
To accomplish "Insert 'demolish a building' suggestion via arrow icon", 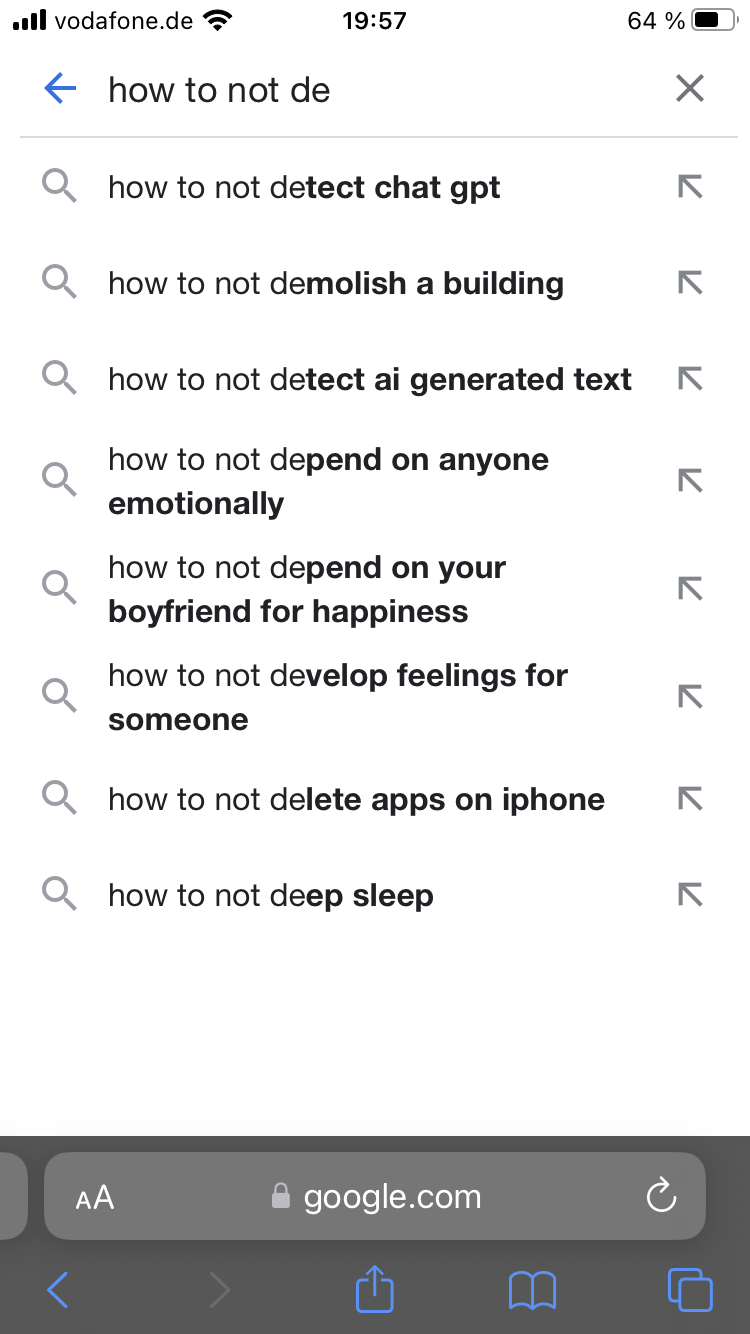I will coord(690,283).
